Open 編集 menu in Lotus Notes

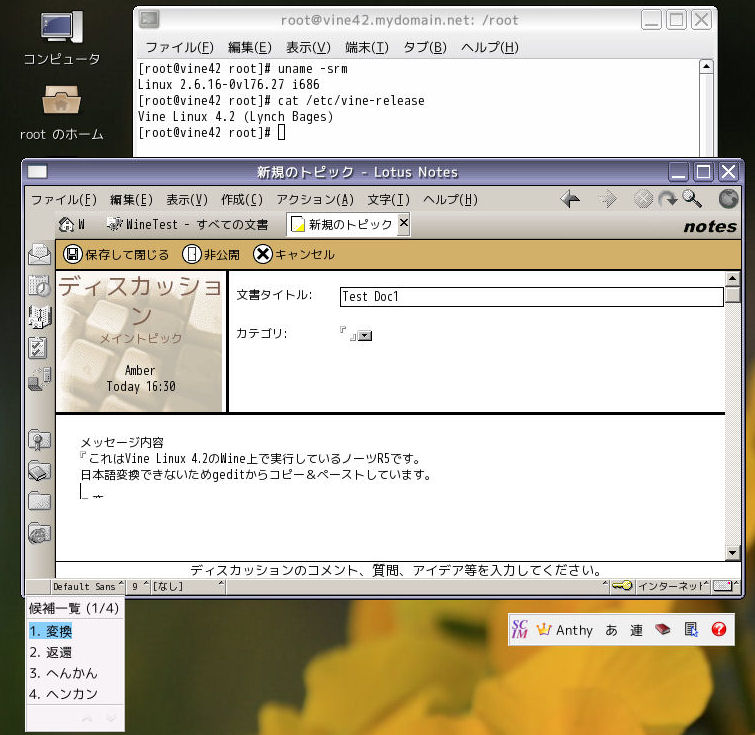coord(131,199)
